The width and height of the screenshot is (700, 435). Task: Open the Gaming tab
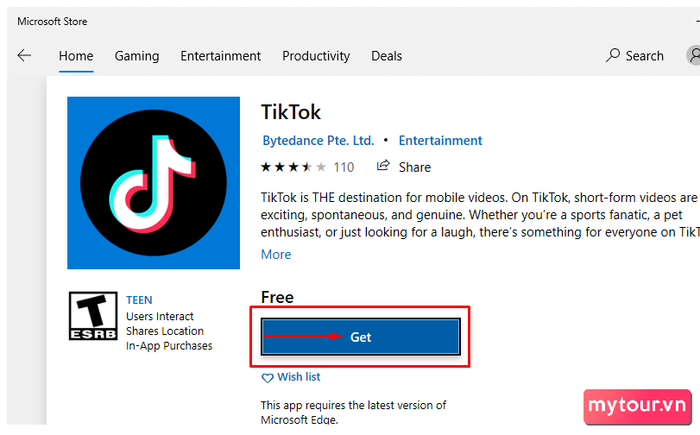click(x=137, y=56)
